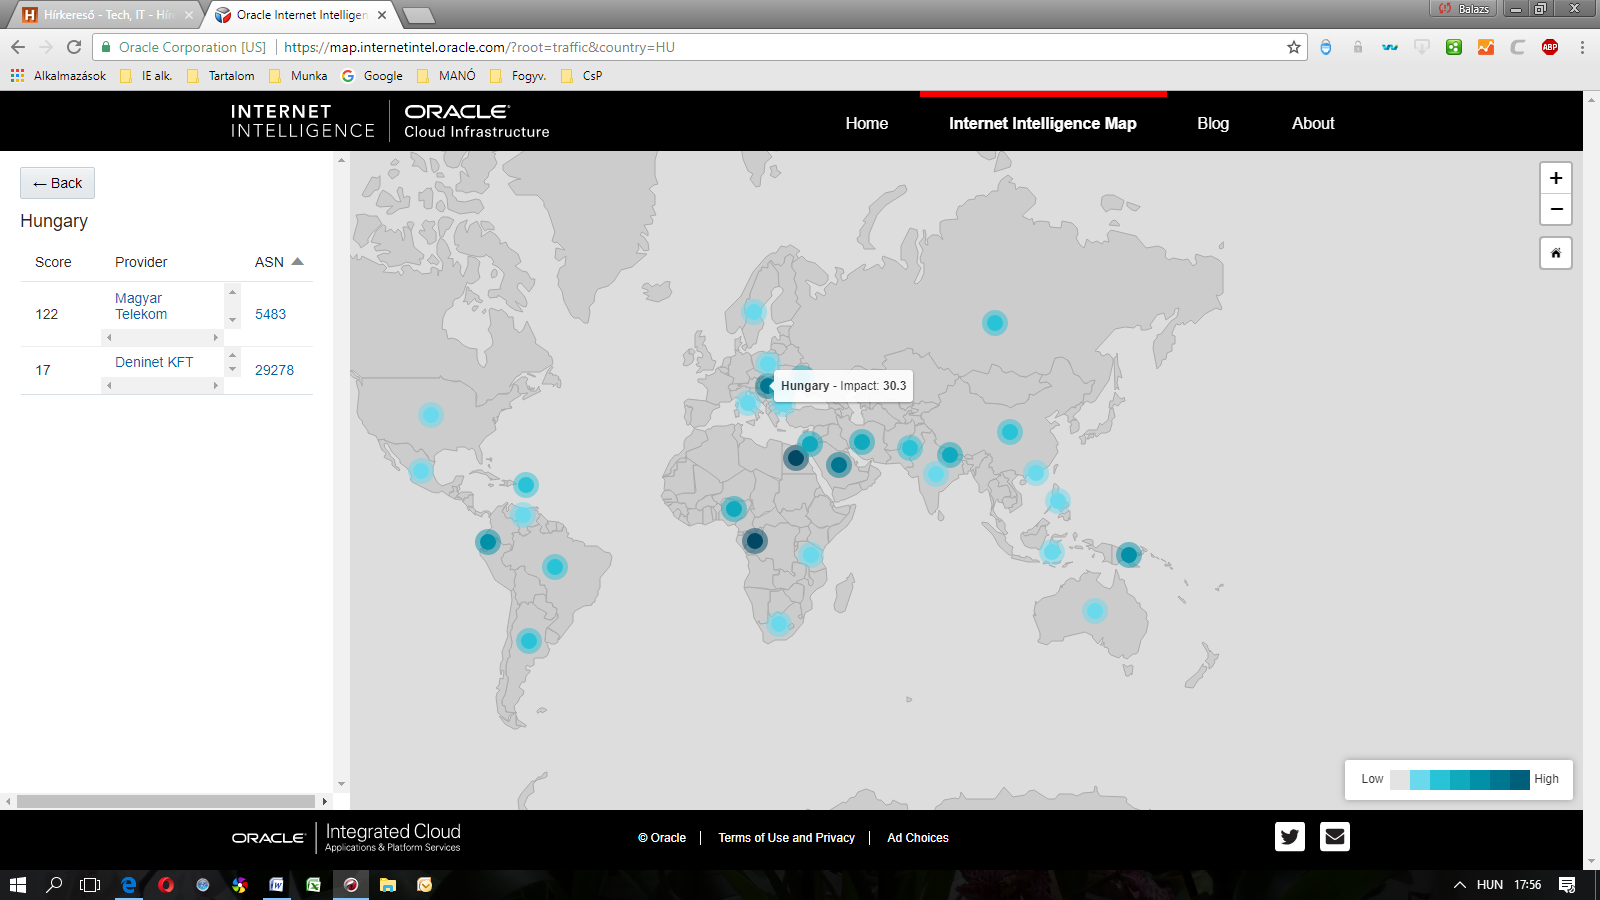Viewport: 1600px width, 900px height.
Task: Open the MANÓ bookmarks folder
Action: [x=446, y=76]
